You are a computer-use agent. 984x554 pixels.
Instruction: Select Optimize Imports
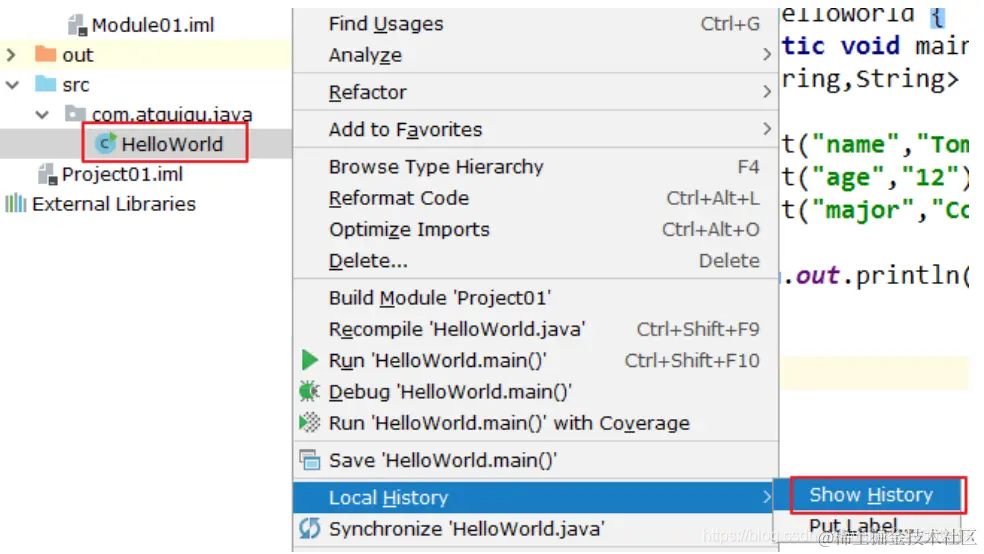pos(536,230)
